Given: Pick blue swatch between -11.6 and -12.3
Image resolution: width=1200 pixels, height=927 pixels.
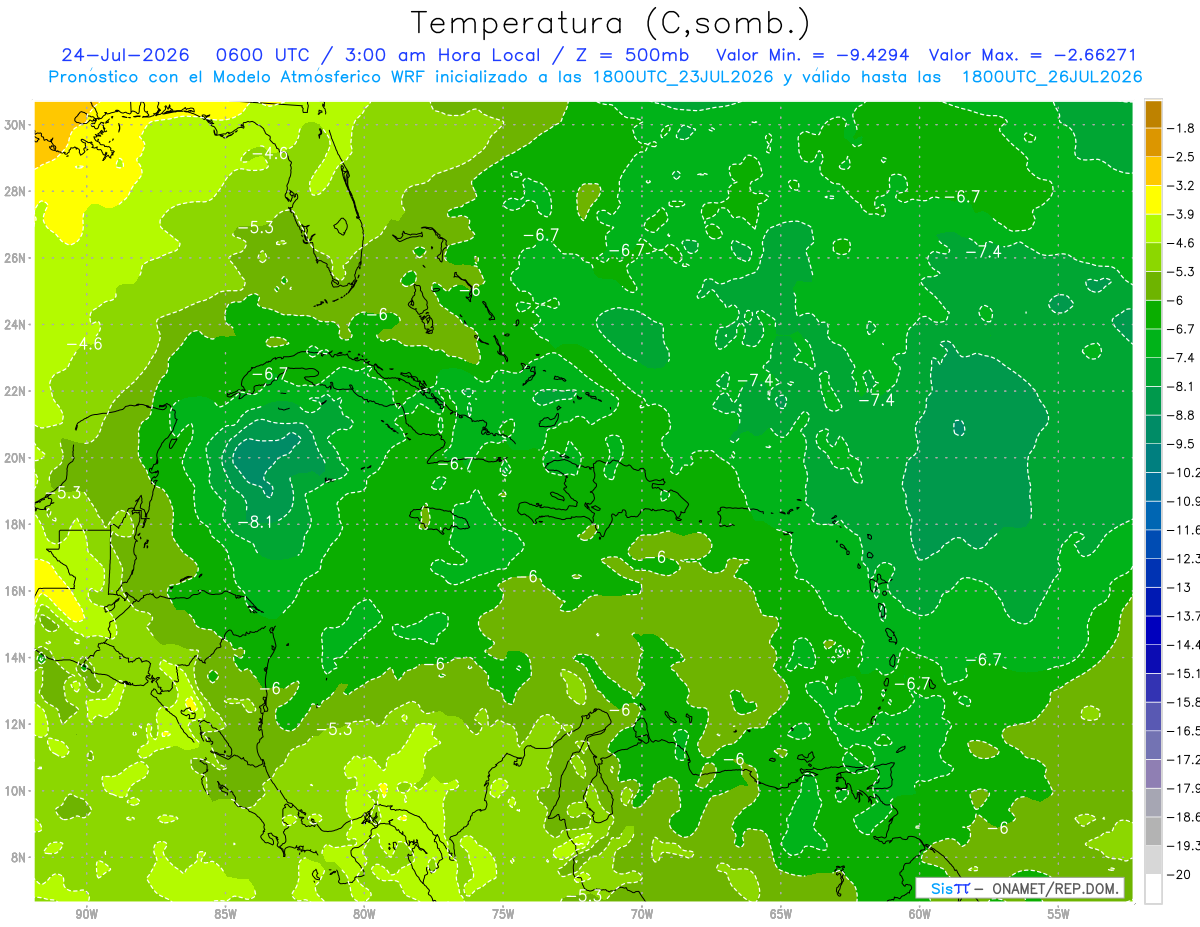Looking at the screenshot, I should (x=1153, y=544).
